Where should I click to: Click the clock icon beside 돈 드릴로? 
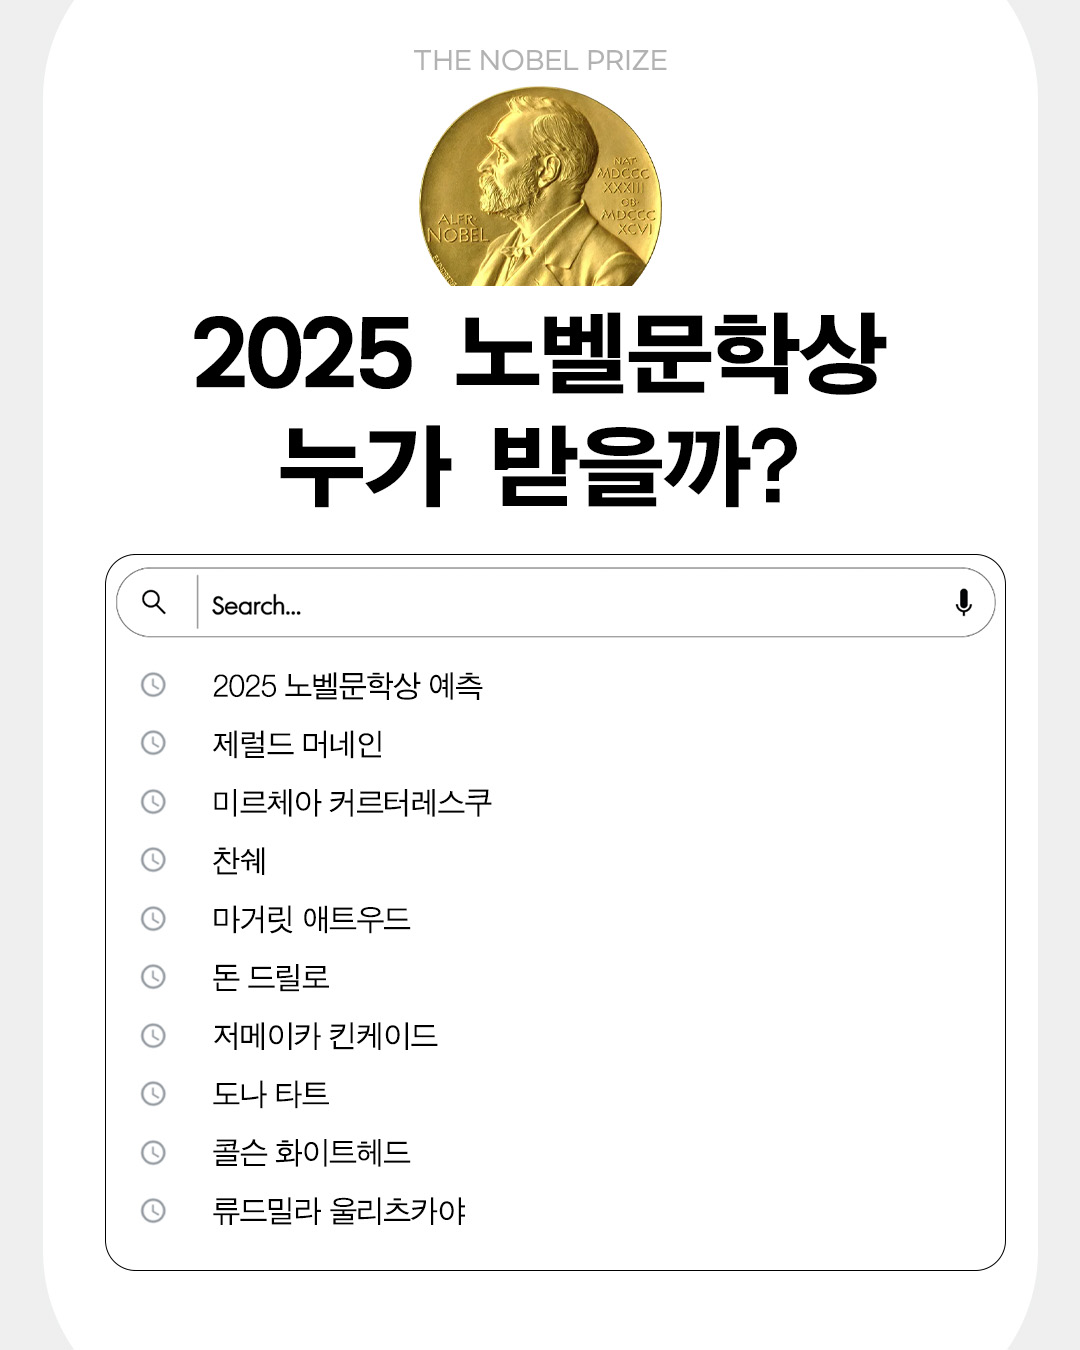153,976
